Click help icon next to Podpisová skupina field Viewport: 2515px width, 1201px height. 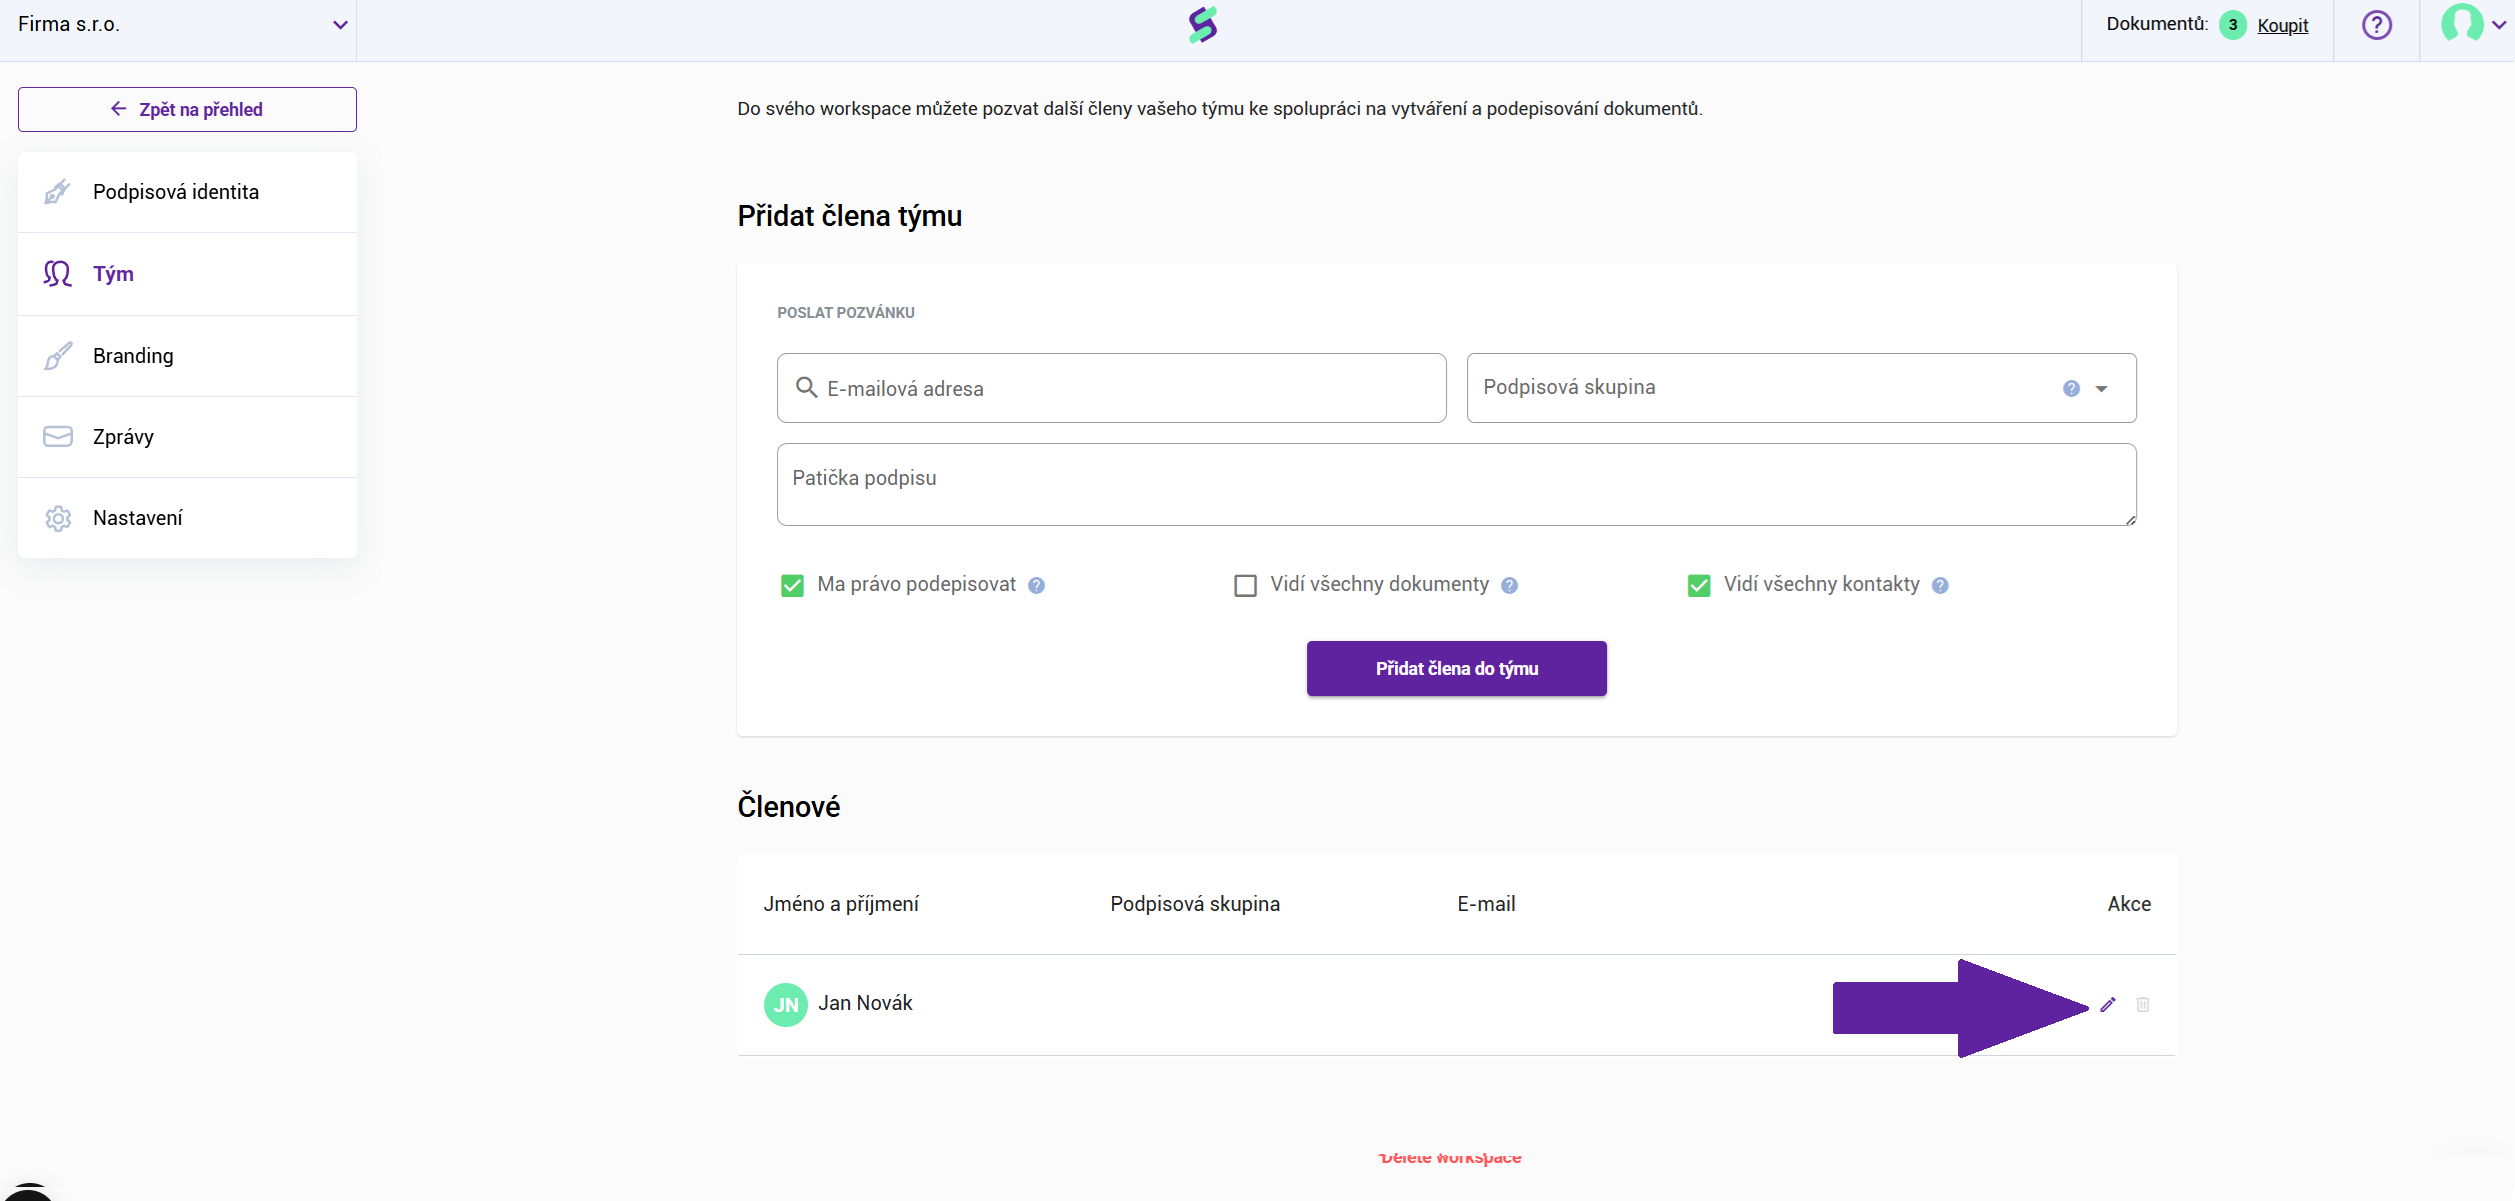pyautogui.click(x=2070, y=388)
